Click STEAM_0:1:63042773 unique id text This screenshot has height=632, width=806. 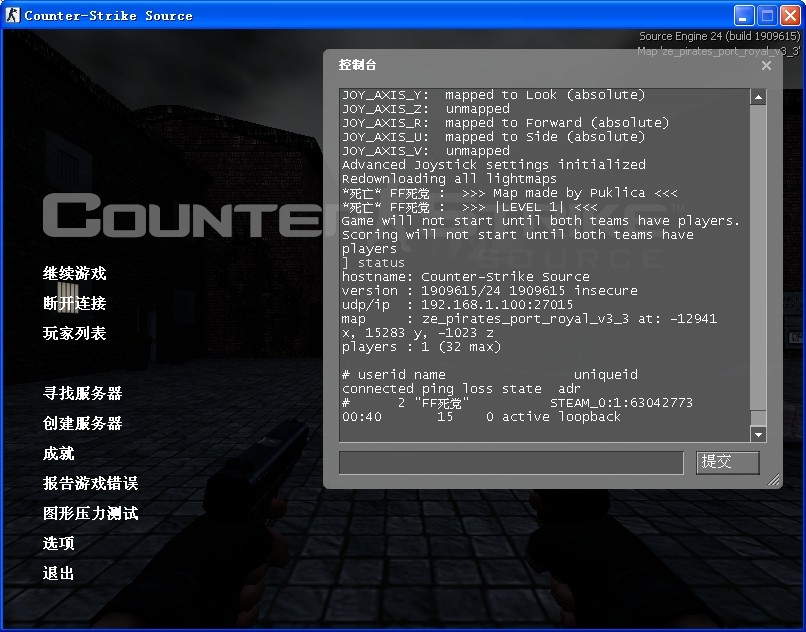click(x=621, y=403)
